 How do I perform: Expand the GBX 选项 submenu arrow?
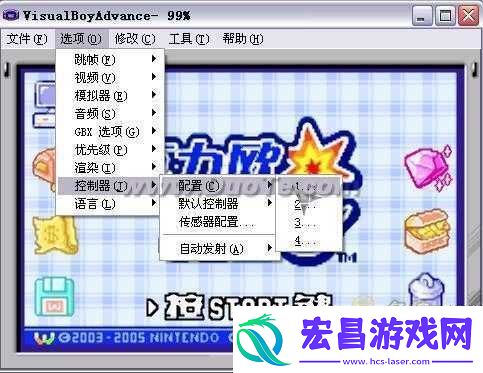click(x=154, y=131)
